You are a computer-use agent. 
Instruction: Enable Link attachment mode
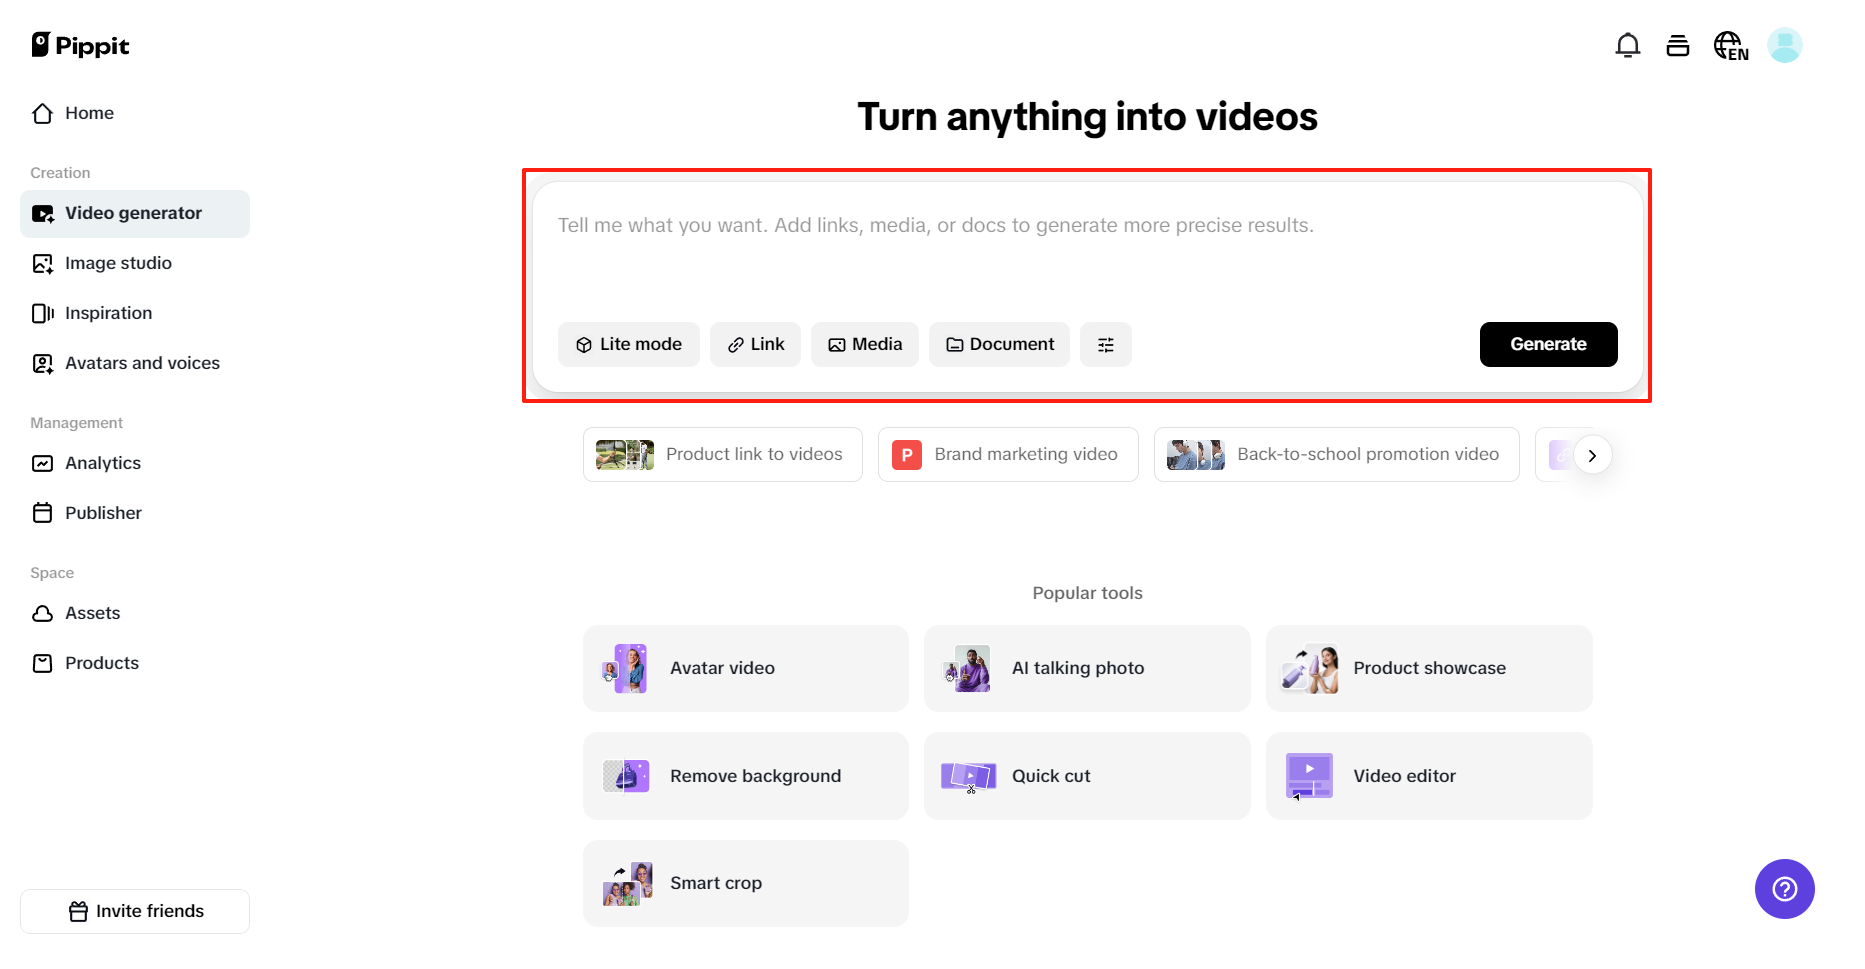(755, 344)
